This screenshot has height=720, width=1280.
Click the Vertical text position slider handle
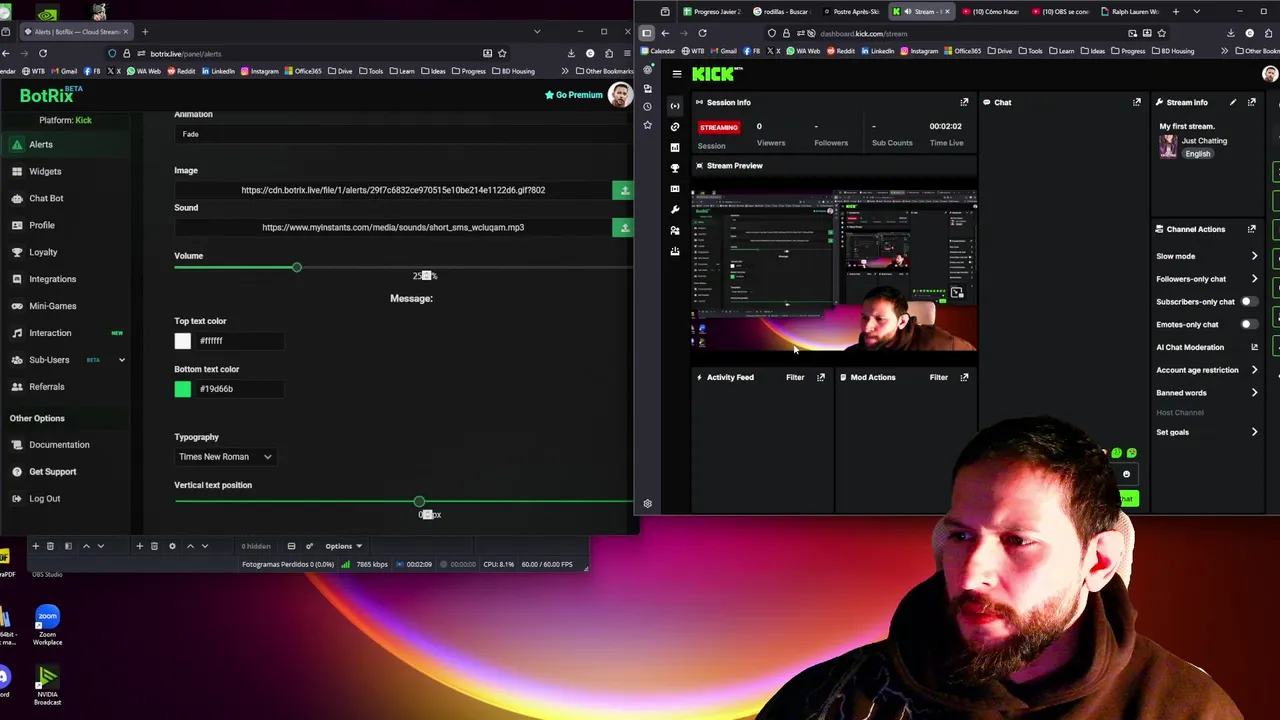(419, 502)
